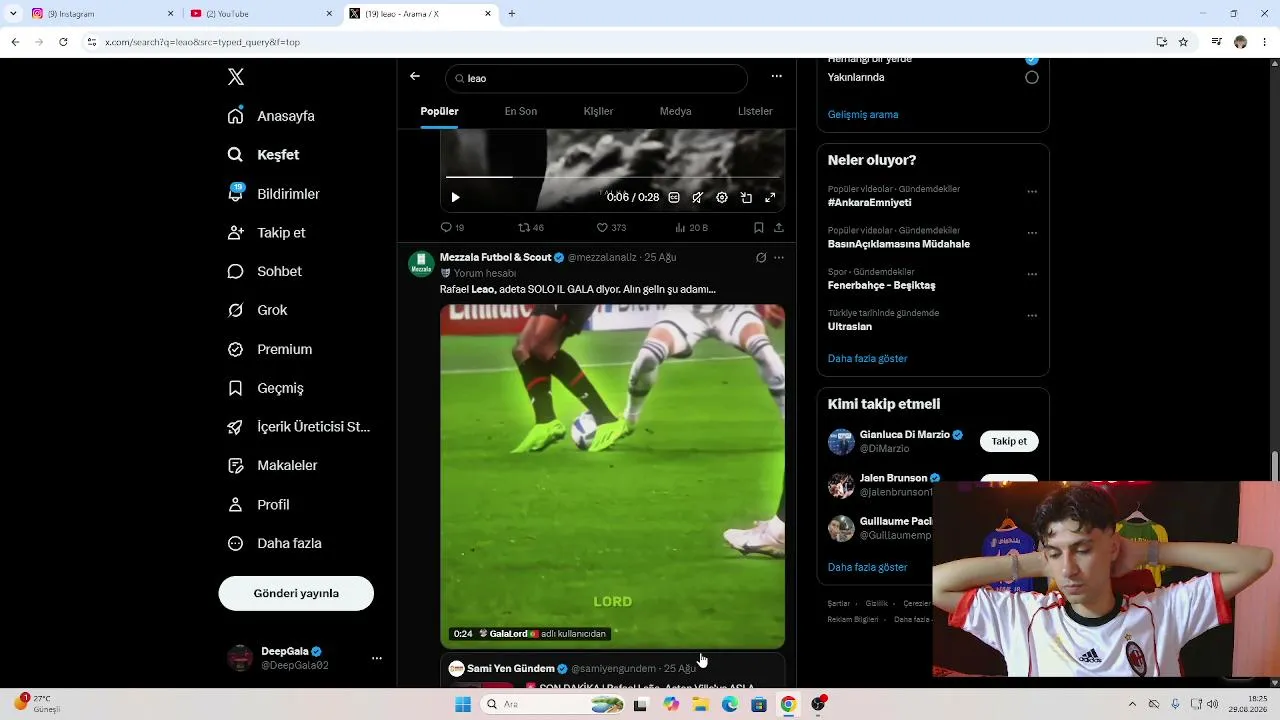Open more options for Fenerbahçe - Beşiktaş trend
Image resolution: width=1280 pixels, height=720 pixels.
tap(1032, 274)
